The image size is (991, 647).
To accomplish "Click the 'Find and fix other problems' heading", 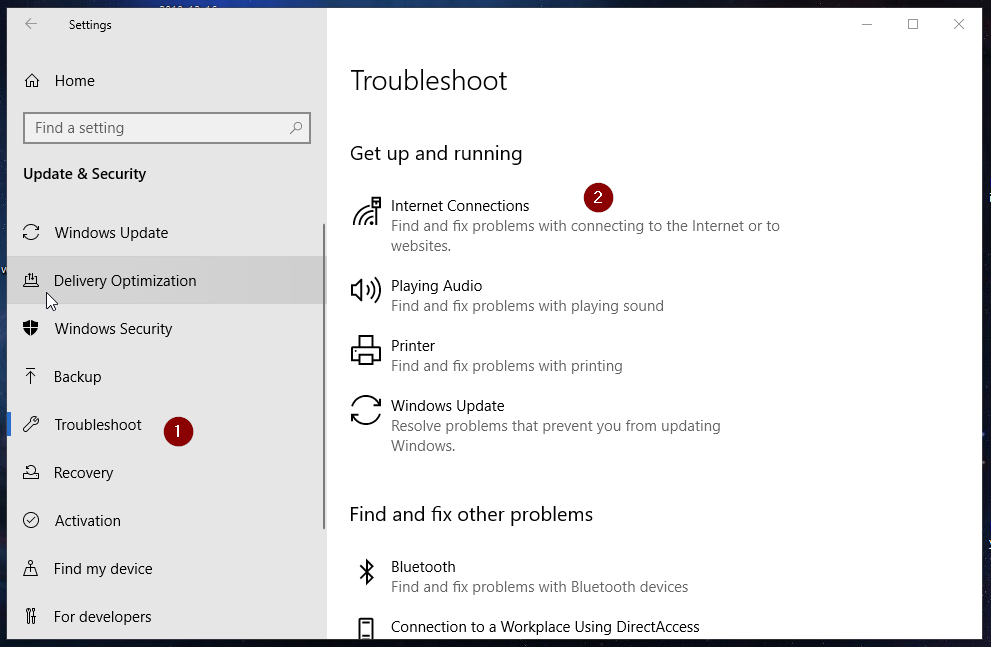I will click(x=471, y=514).
